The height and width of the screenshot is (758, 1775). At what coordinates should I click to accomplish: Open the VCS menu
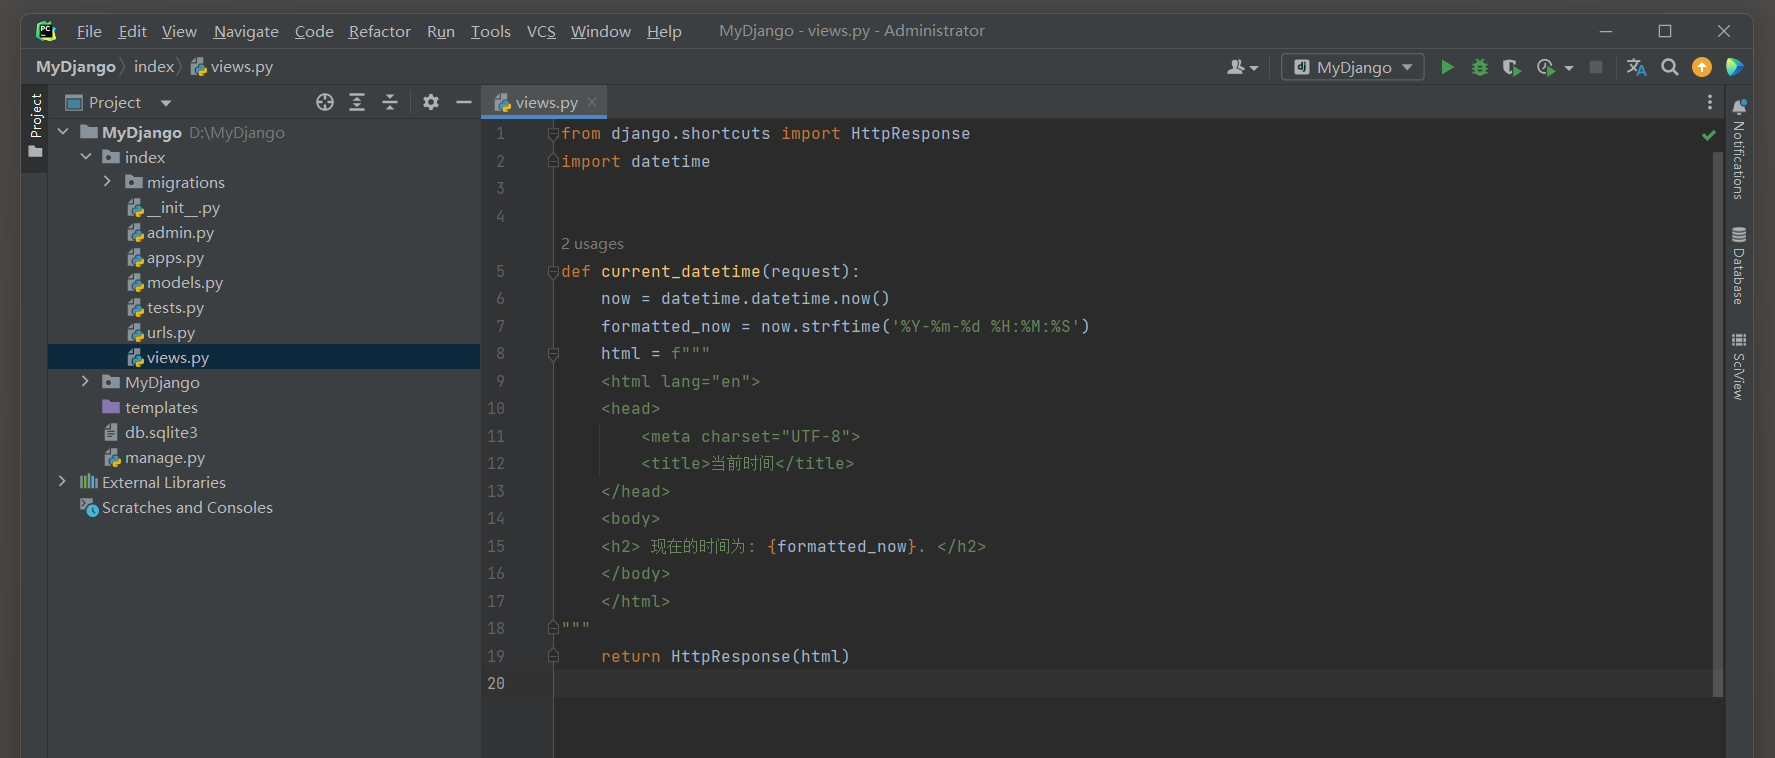pyautogui.click(x=541, y=31)
